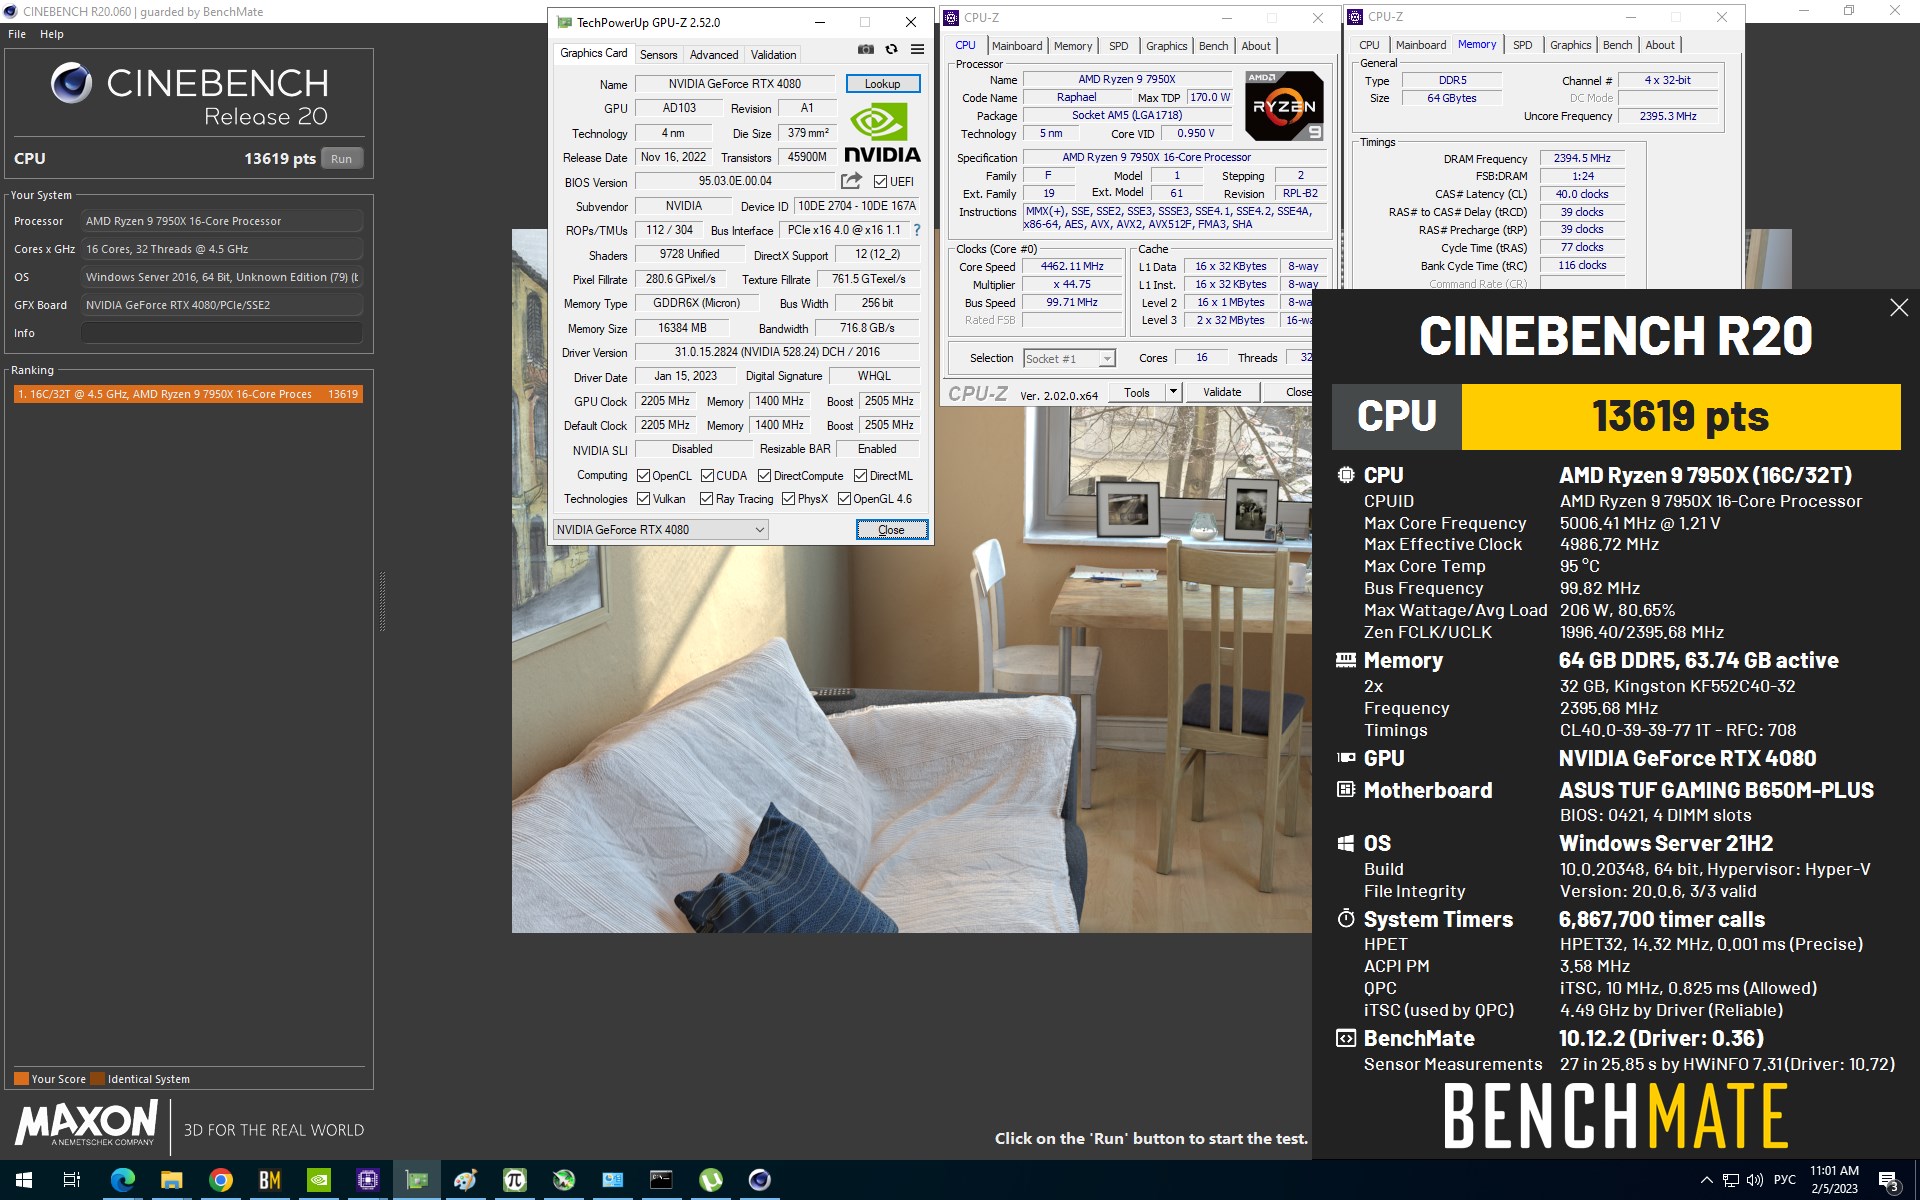
Task: Switch to Cinebench via taskbar sphere icon
Action: click(759, 1180)
